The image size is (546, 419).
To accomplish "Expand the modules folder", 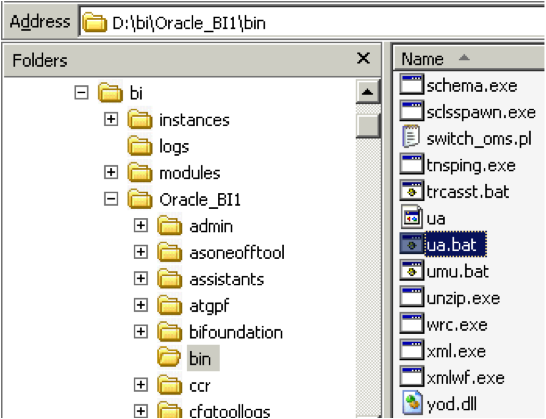I will pos(111,172).
